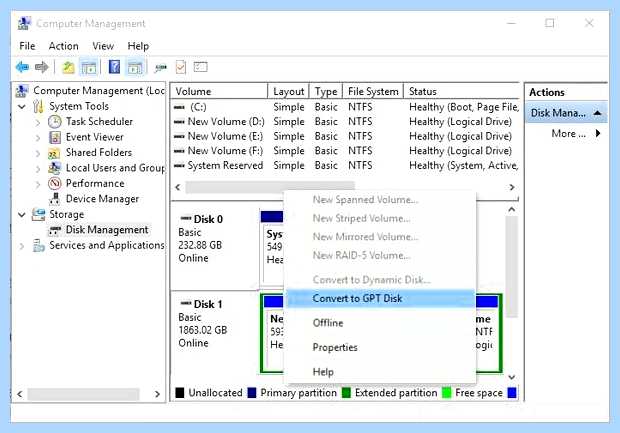
Task: Click the Services and Applications icon
Action: 39,246
